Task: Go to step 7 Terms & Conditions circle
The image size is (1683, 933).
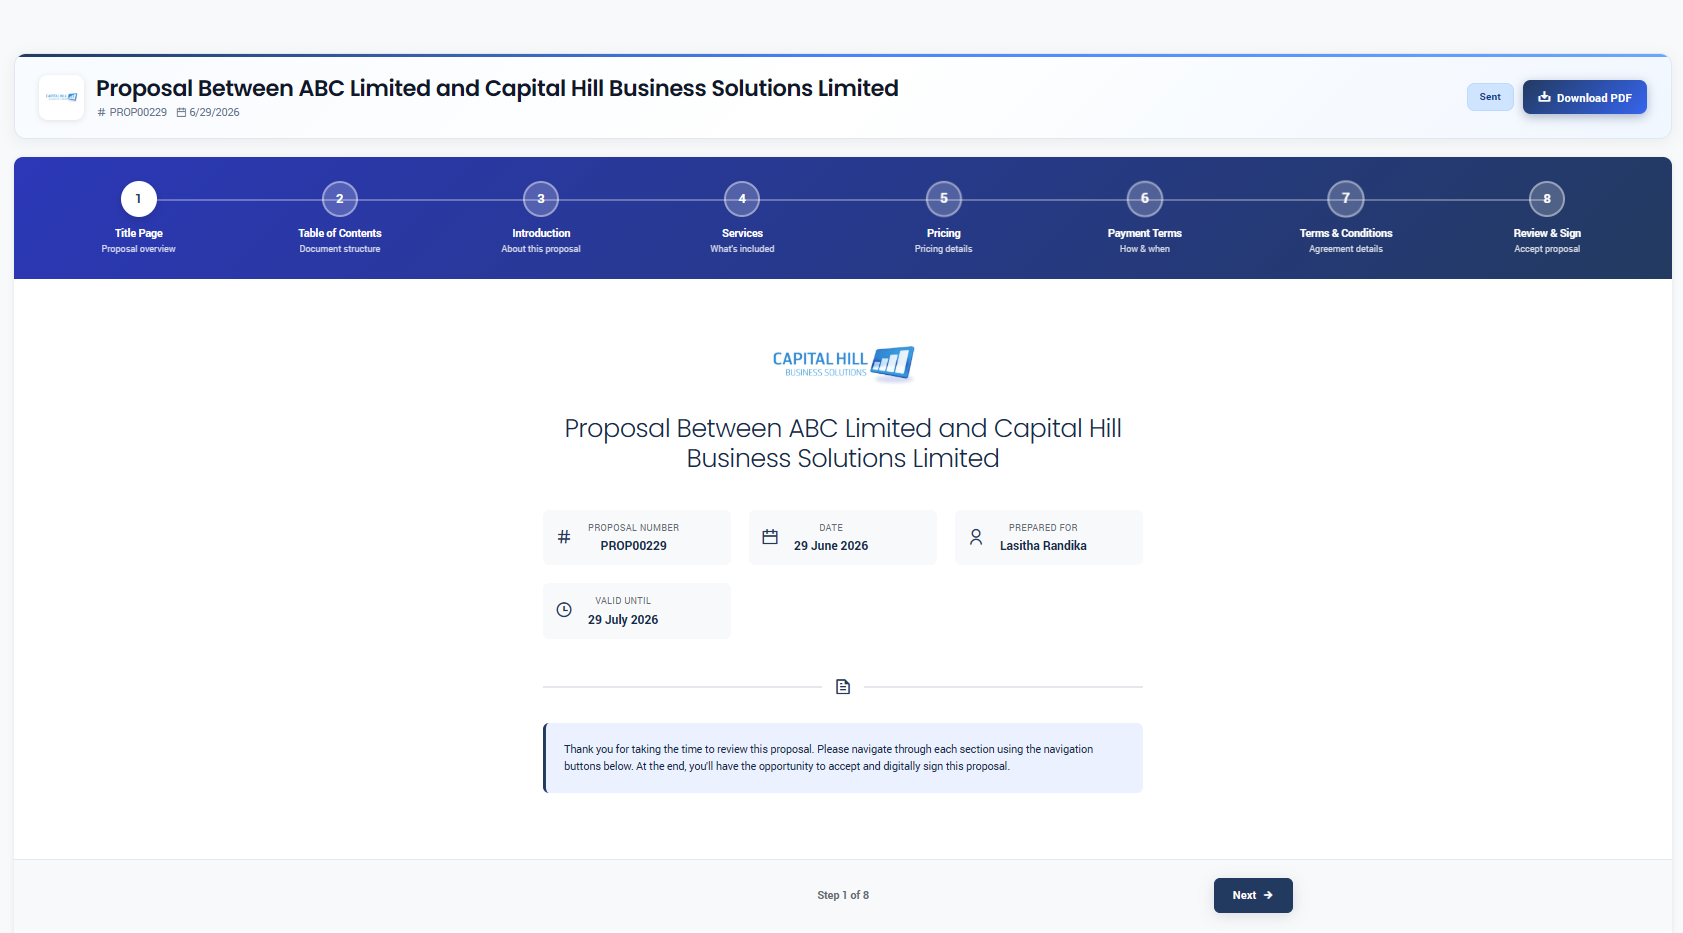Action: (1346, 199)
